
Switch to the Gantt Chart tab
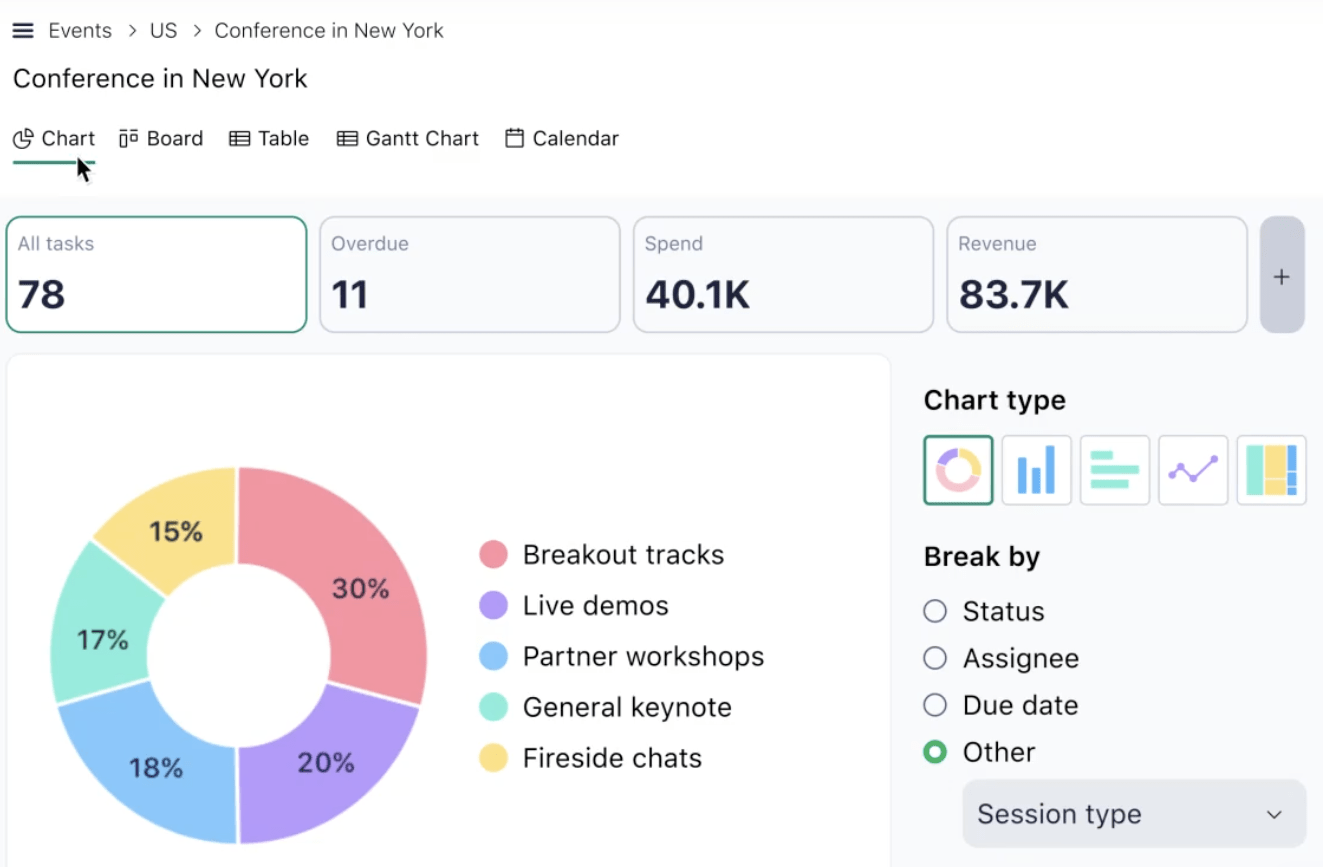[x=408, y=138]
